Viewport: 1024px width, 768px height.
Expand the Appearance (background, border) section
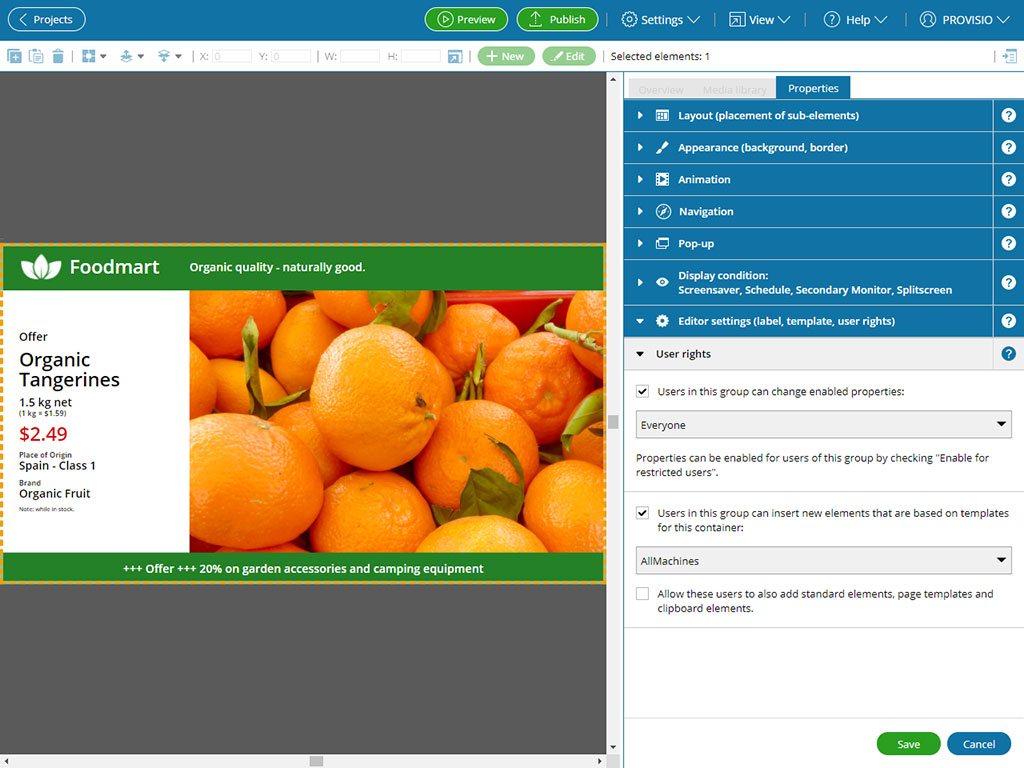(x=762, y=148)
